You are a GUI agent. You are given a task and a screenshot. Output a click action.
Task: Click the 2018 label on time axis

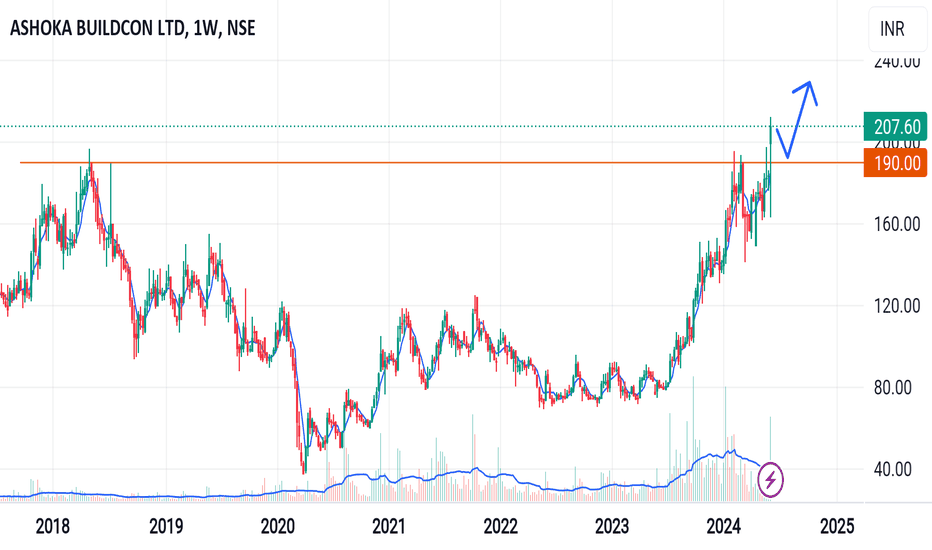click(x=52, y=526)
